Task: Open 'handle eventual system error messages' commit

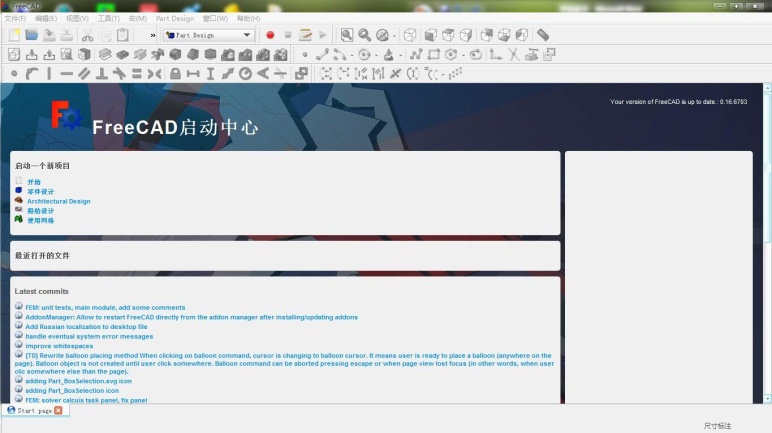Action: point(89,336)
